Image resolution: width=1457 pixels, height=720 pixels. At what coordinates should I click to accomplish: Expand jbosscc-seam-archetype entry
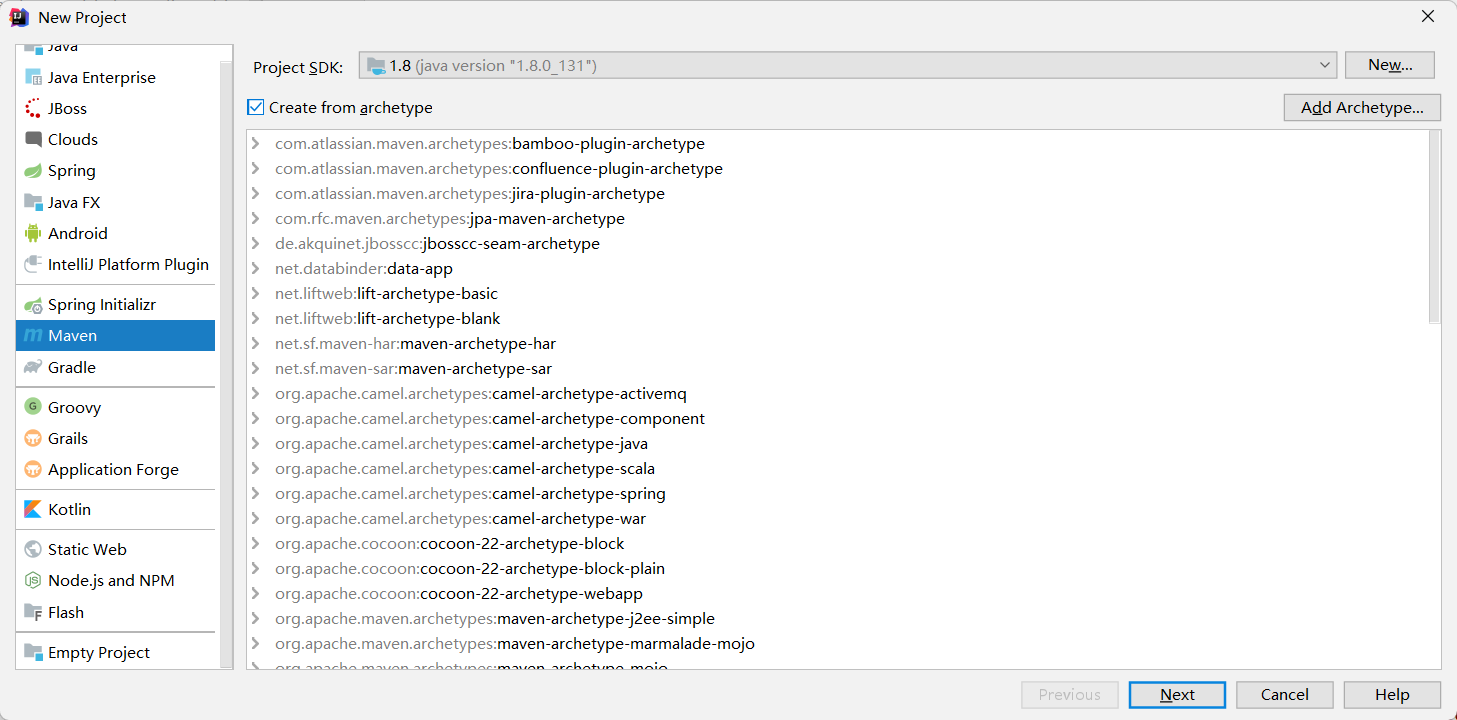point(256,244)
